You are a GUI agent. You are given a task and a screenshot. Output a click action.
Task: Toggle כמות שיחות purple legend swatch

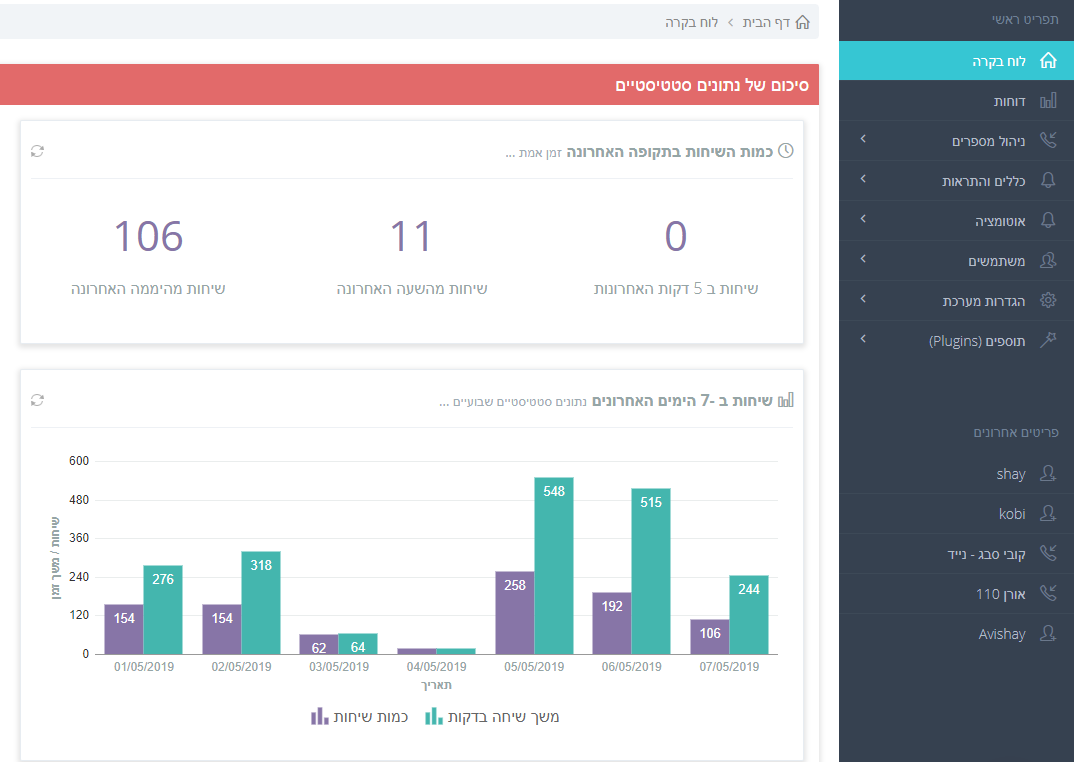pyautogui.click(x=319, y=717)
